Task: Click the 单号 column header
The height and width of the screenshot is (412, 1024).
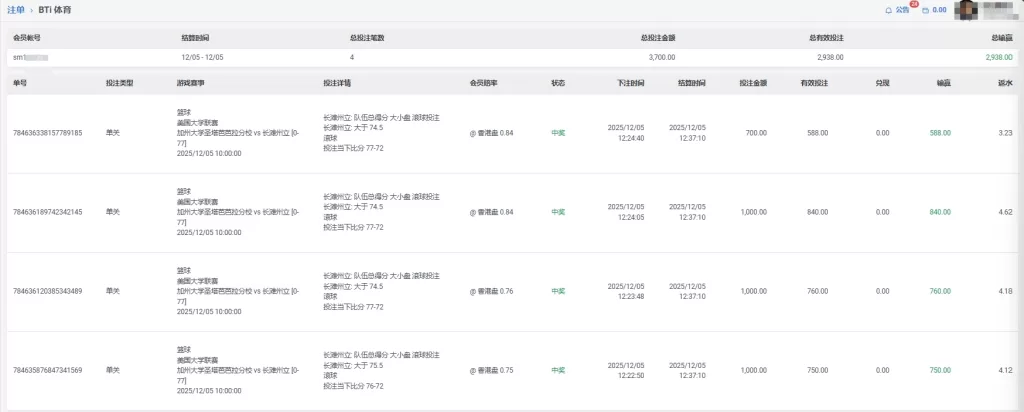Action: [19, 82]
